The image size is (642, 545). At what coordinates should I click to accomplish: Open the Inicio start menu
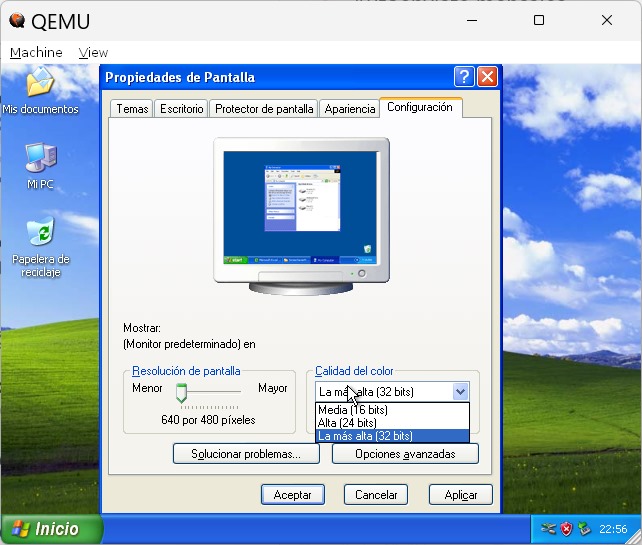point(51,529)
